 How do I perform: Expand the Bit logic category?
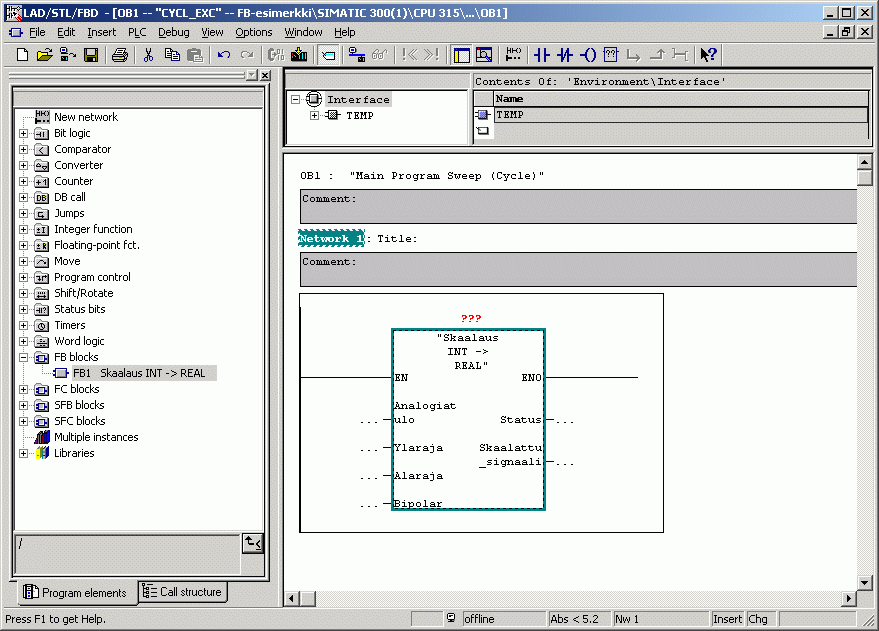[24, 133]
